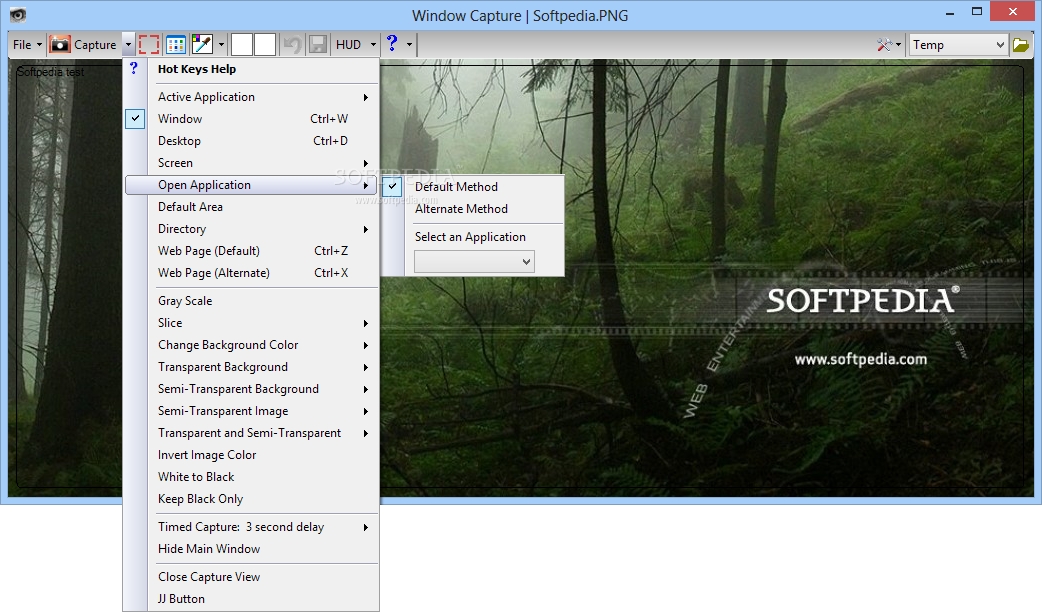Image resolution: width=1042 pixels, height=612 pixels.
Task: Expand the eyedropper tool dropdown arrow
Action: pos(221,45)
